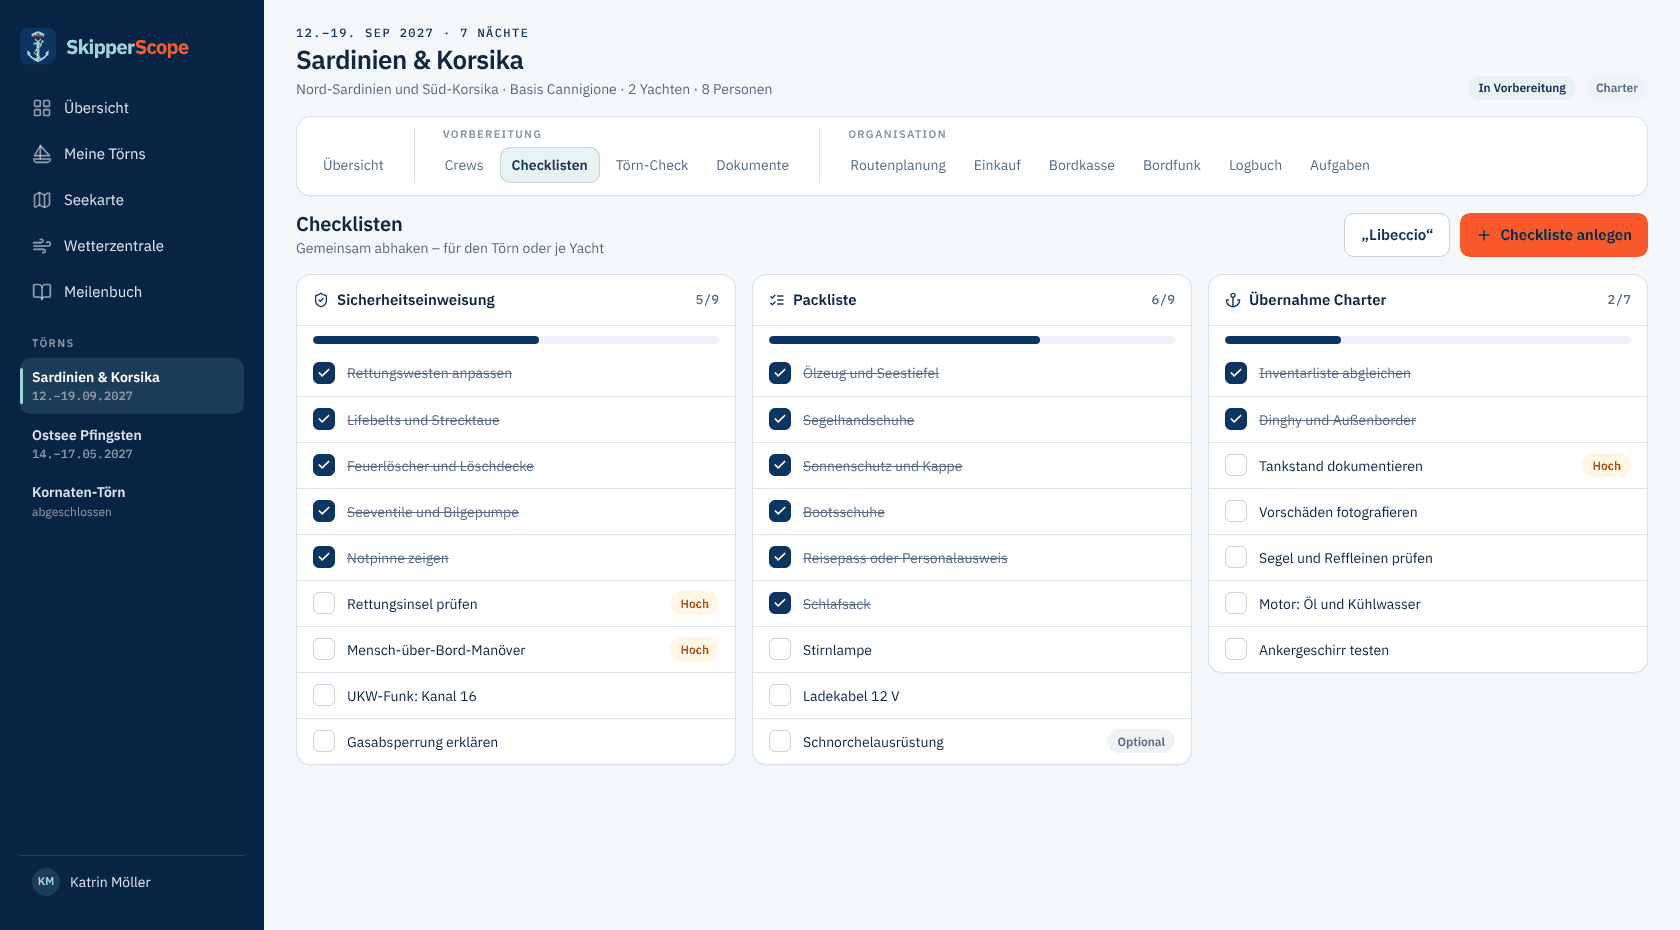This screenshot has height=930, width=1680.
Task: Click the sailboat icon beside Meine Törns
Action: [42, 154]
